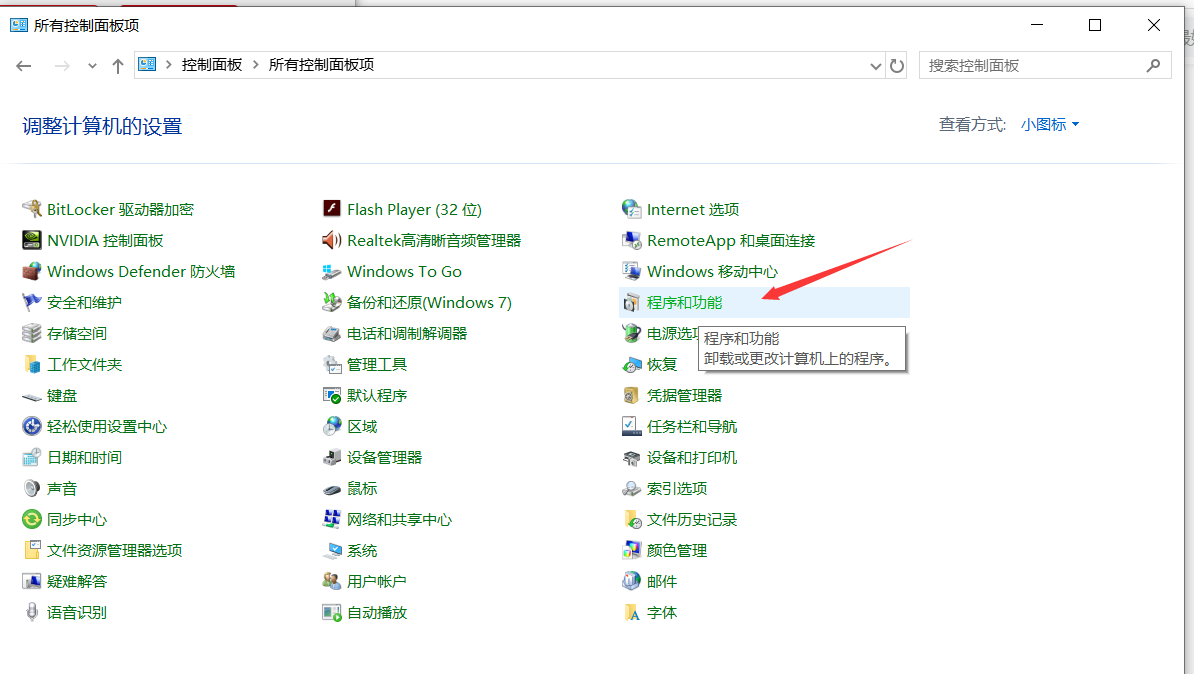Expand the address bar history dropdown
Screen dimensions: 1194x674
(x=876, y=65)
